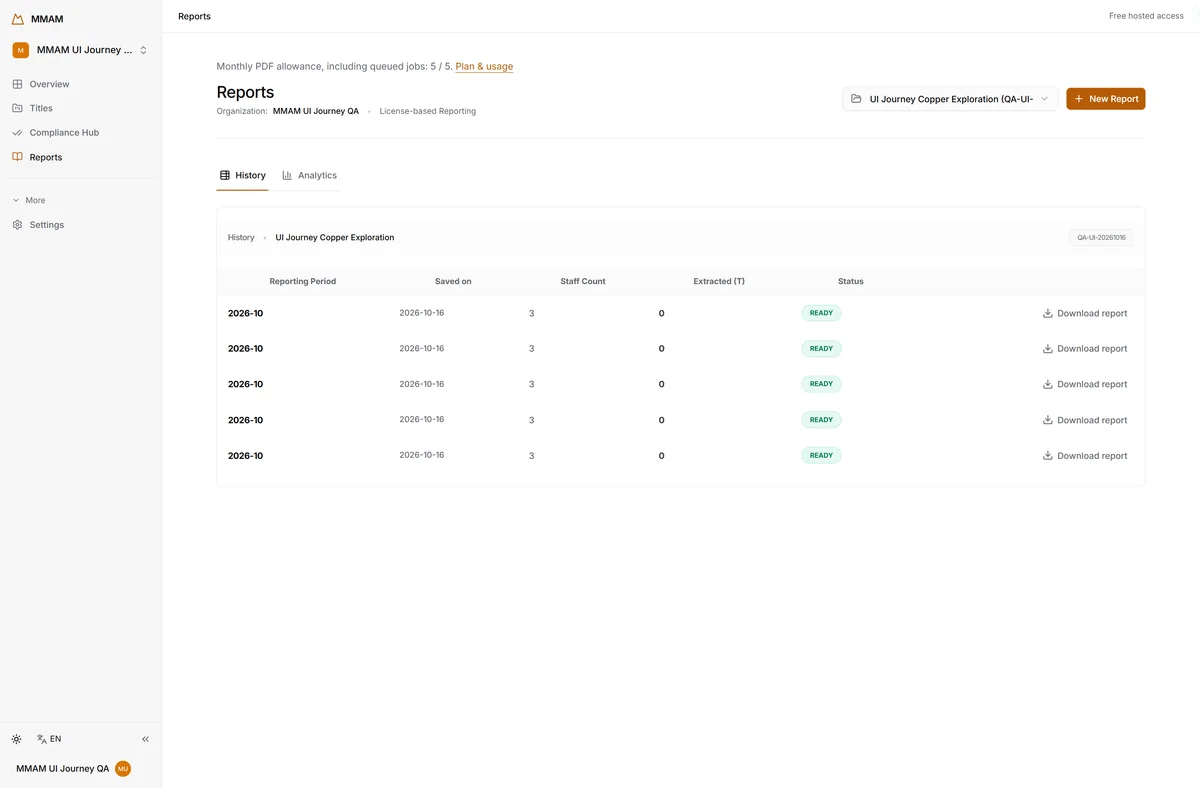Click the MU user avatar
This screenshot has width=1200, height=788.
point(123,769)
